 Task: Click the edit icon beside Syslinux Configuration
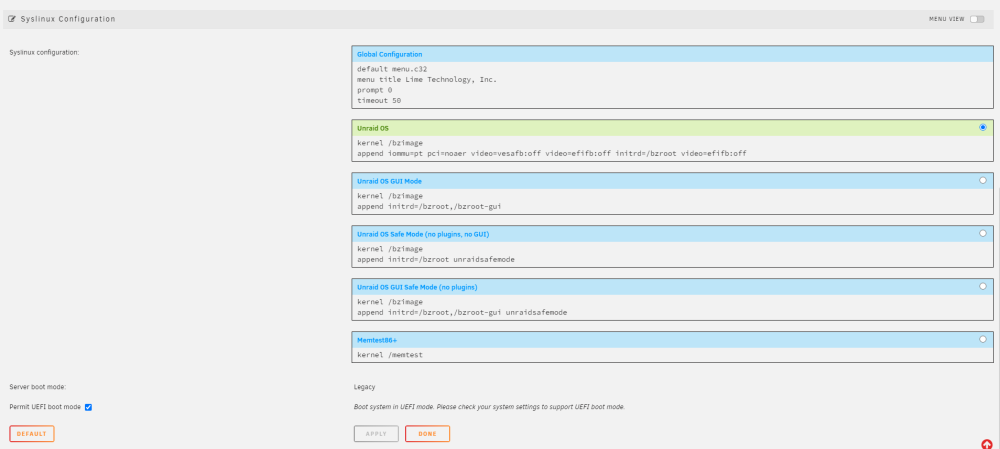coord(12,19)
